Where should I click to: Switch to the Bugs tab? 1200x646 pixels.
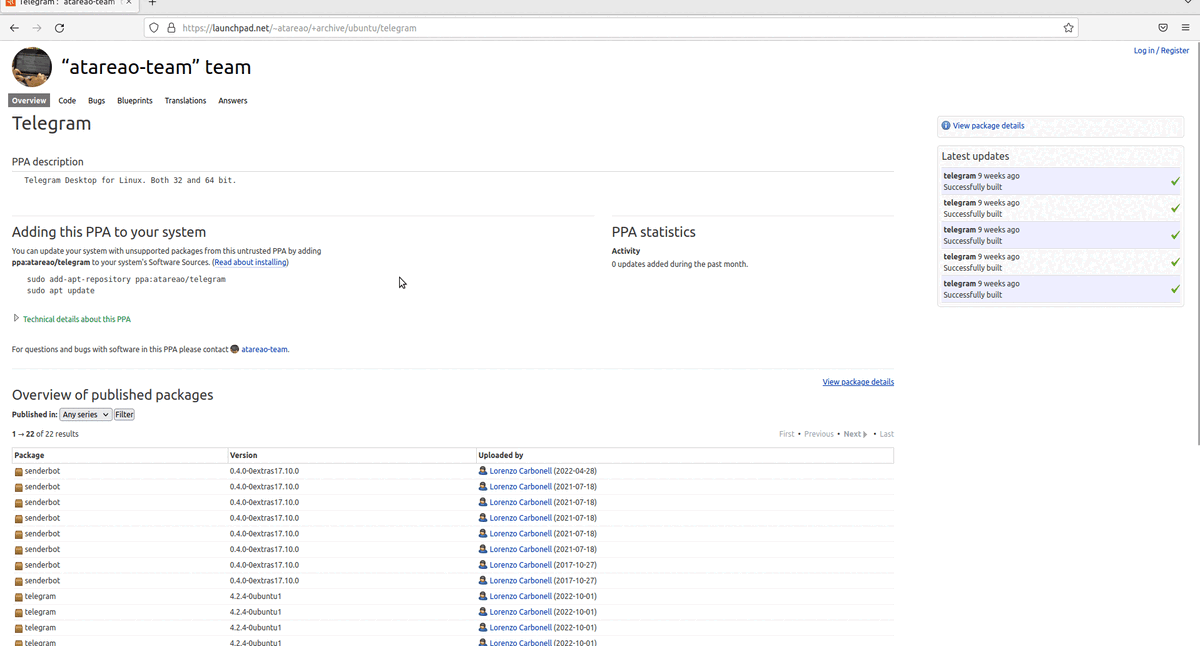[96, 101]
